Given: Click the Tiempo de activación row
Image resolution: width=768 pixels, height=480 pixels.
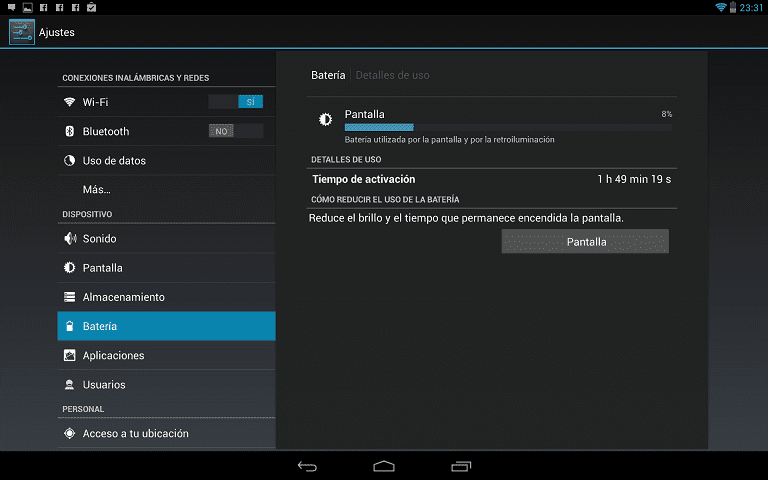Looking at the screenshot, I should click(x=492, y=179).
